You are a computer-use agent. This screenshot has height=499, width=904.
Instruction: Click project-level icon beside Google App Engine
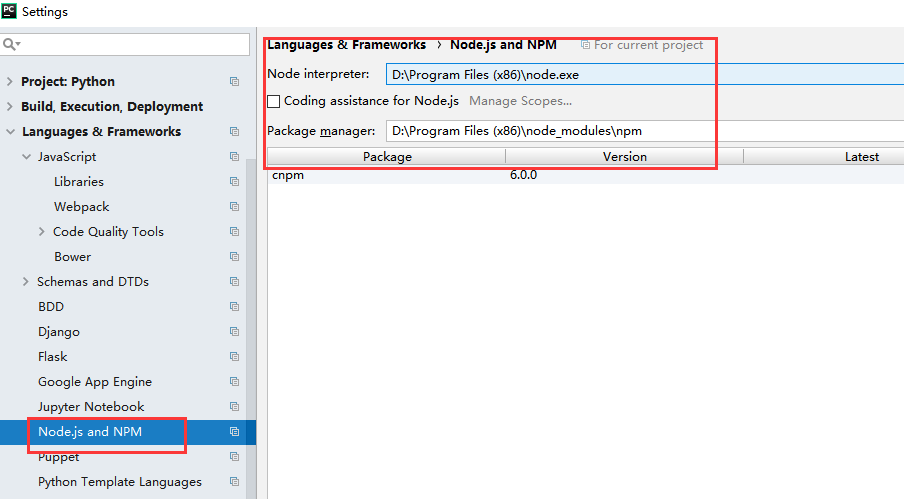pos(234,381)
